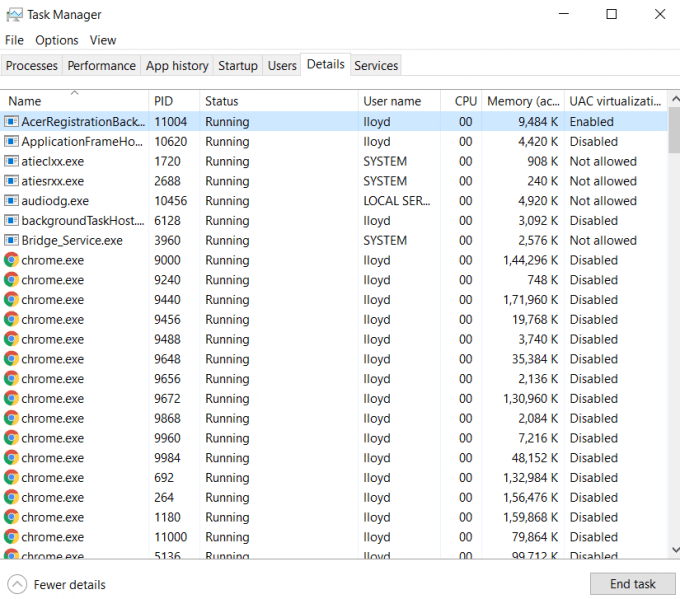
Task: Switch to the Services tab
Action: click(x=376, y=66)
